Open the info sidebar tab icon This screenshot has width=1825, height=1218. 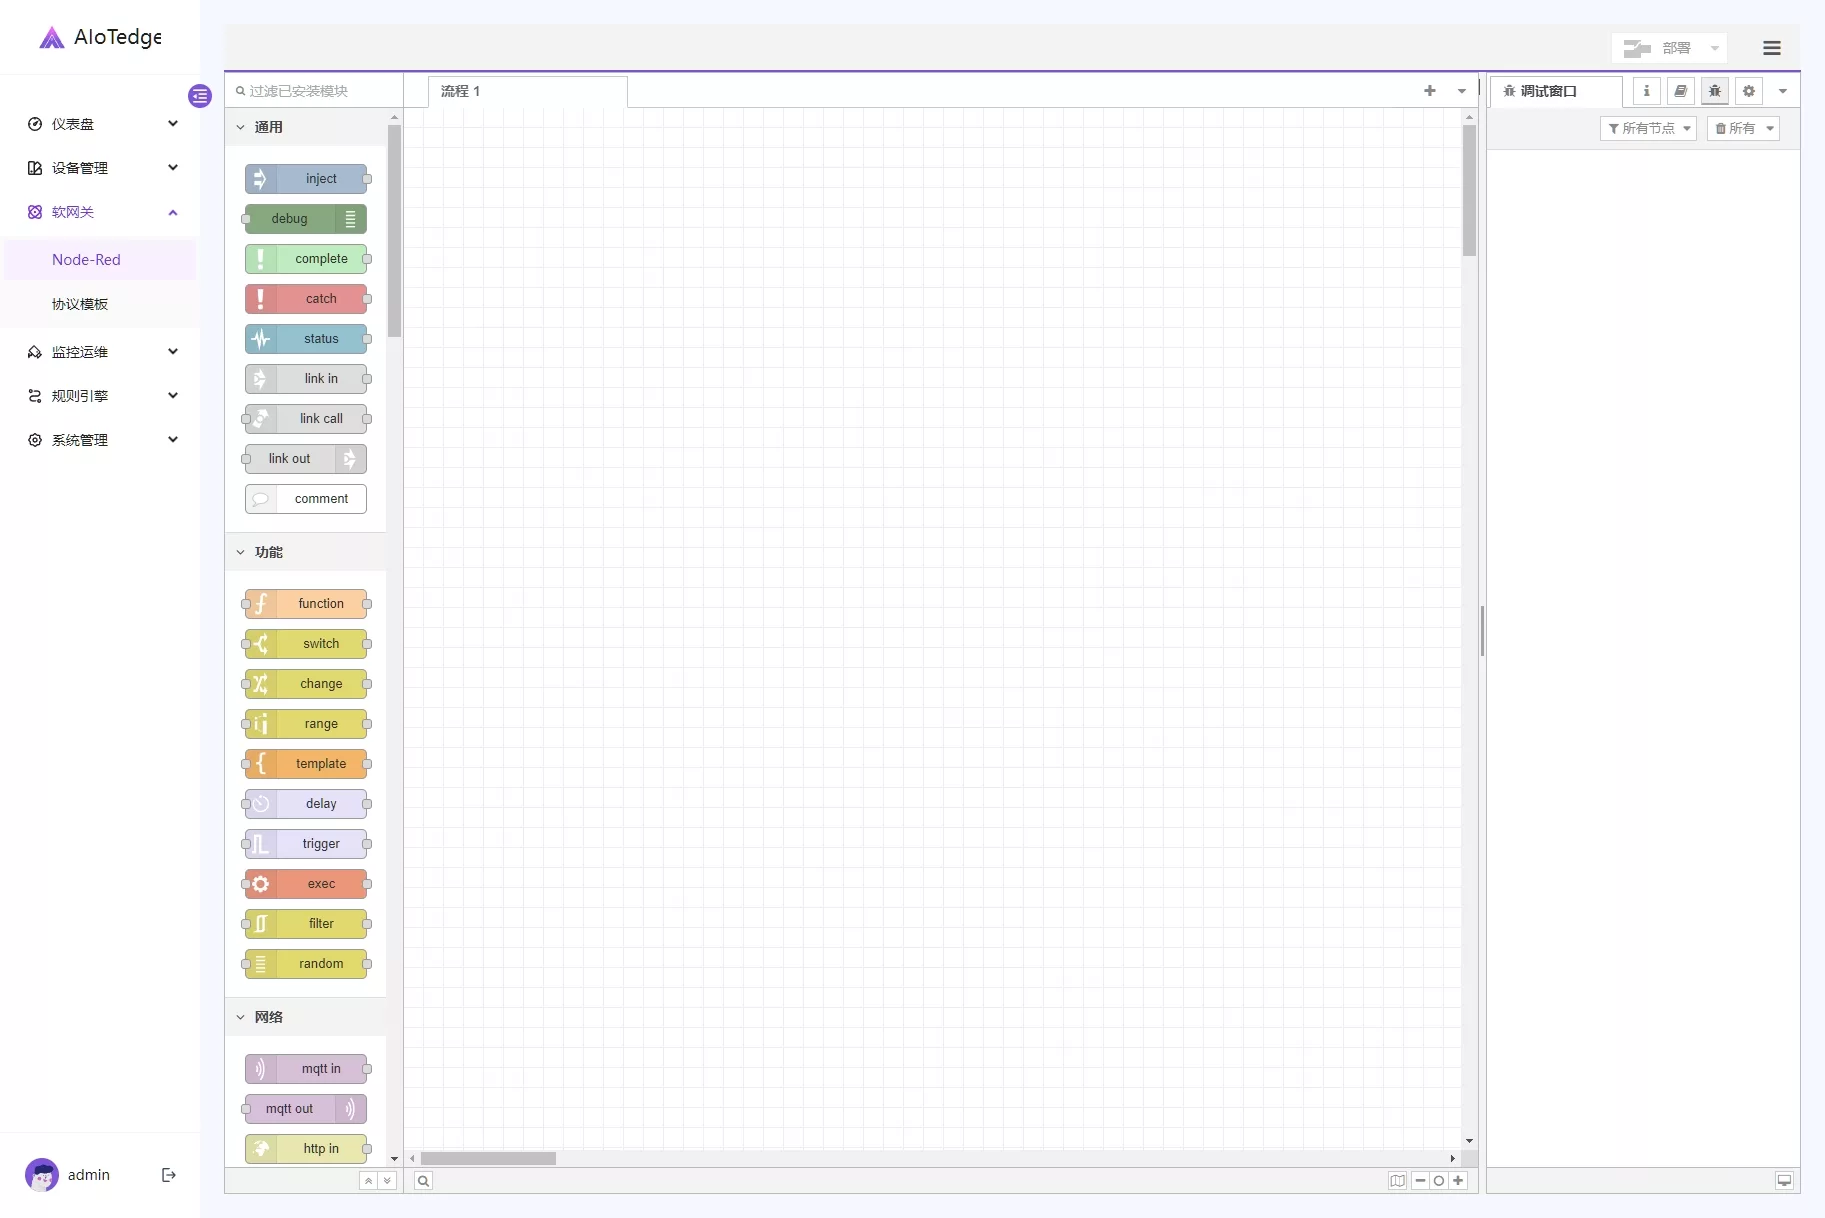click(1646, 91)
